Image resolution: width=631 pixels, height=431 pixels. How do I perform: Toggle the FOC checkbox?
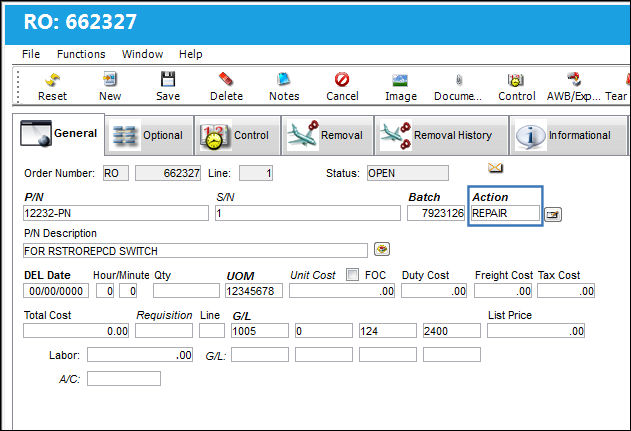[353, 275]
